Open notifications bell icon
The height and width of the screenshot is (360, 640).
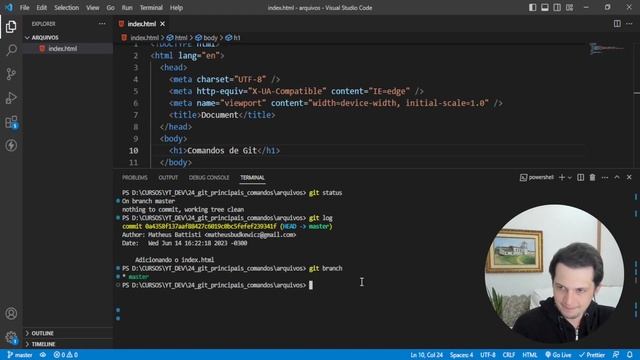(x=630, y=355)
